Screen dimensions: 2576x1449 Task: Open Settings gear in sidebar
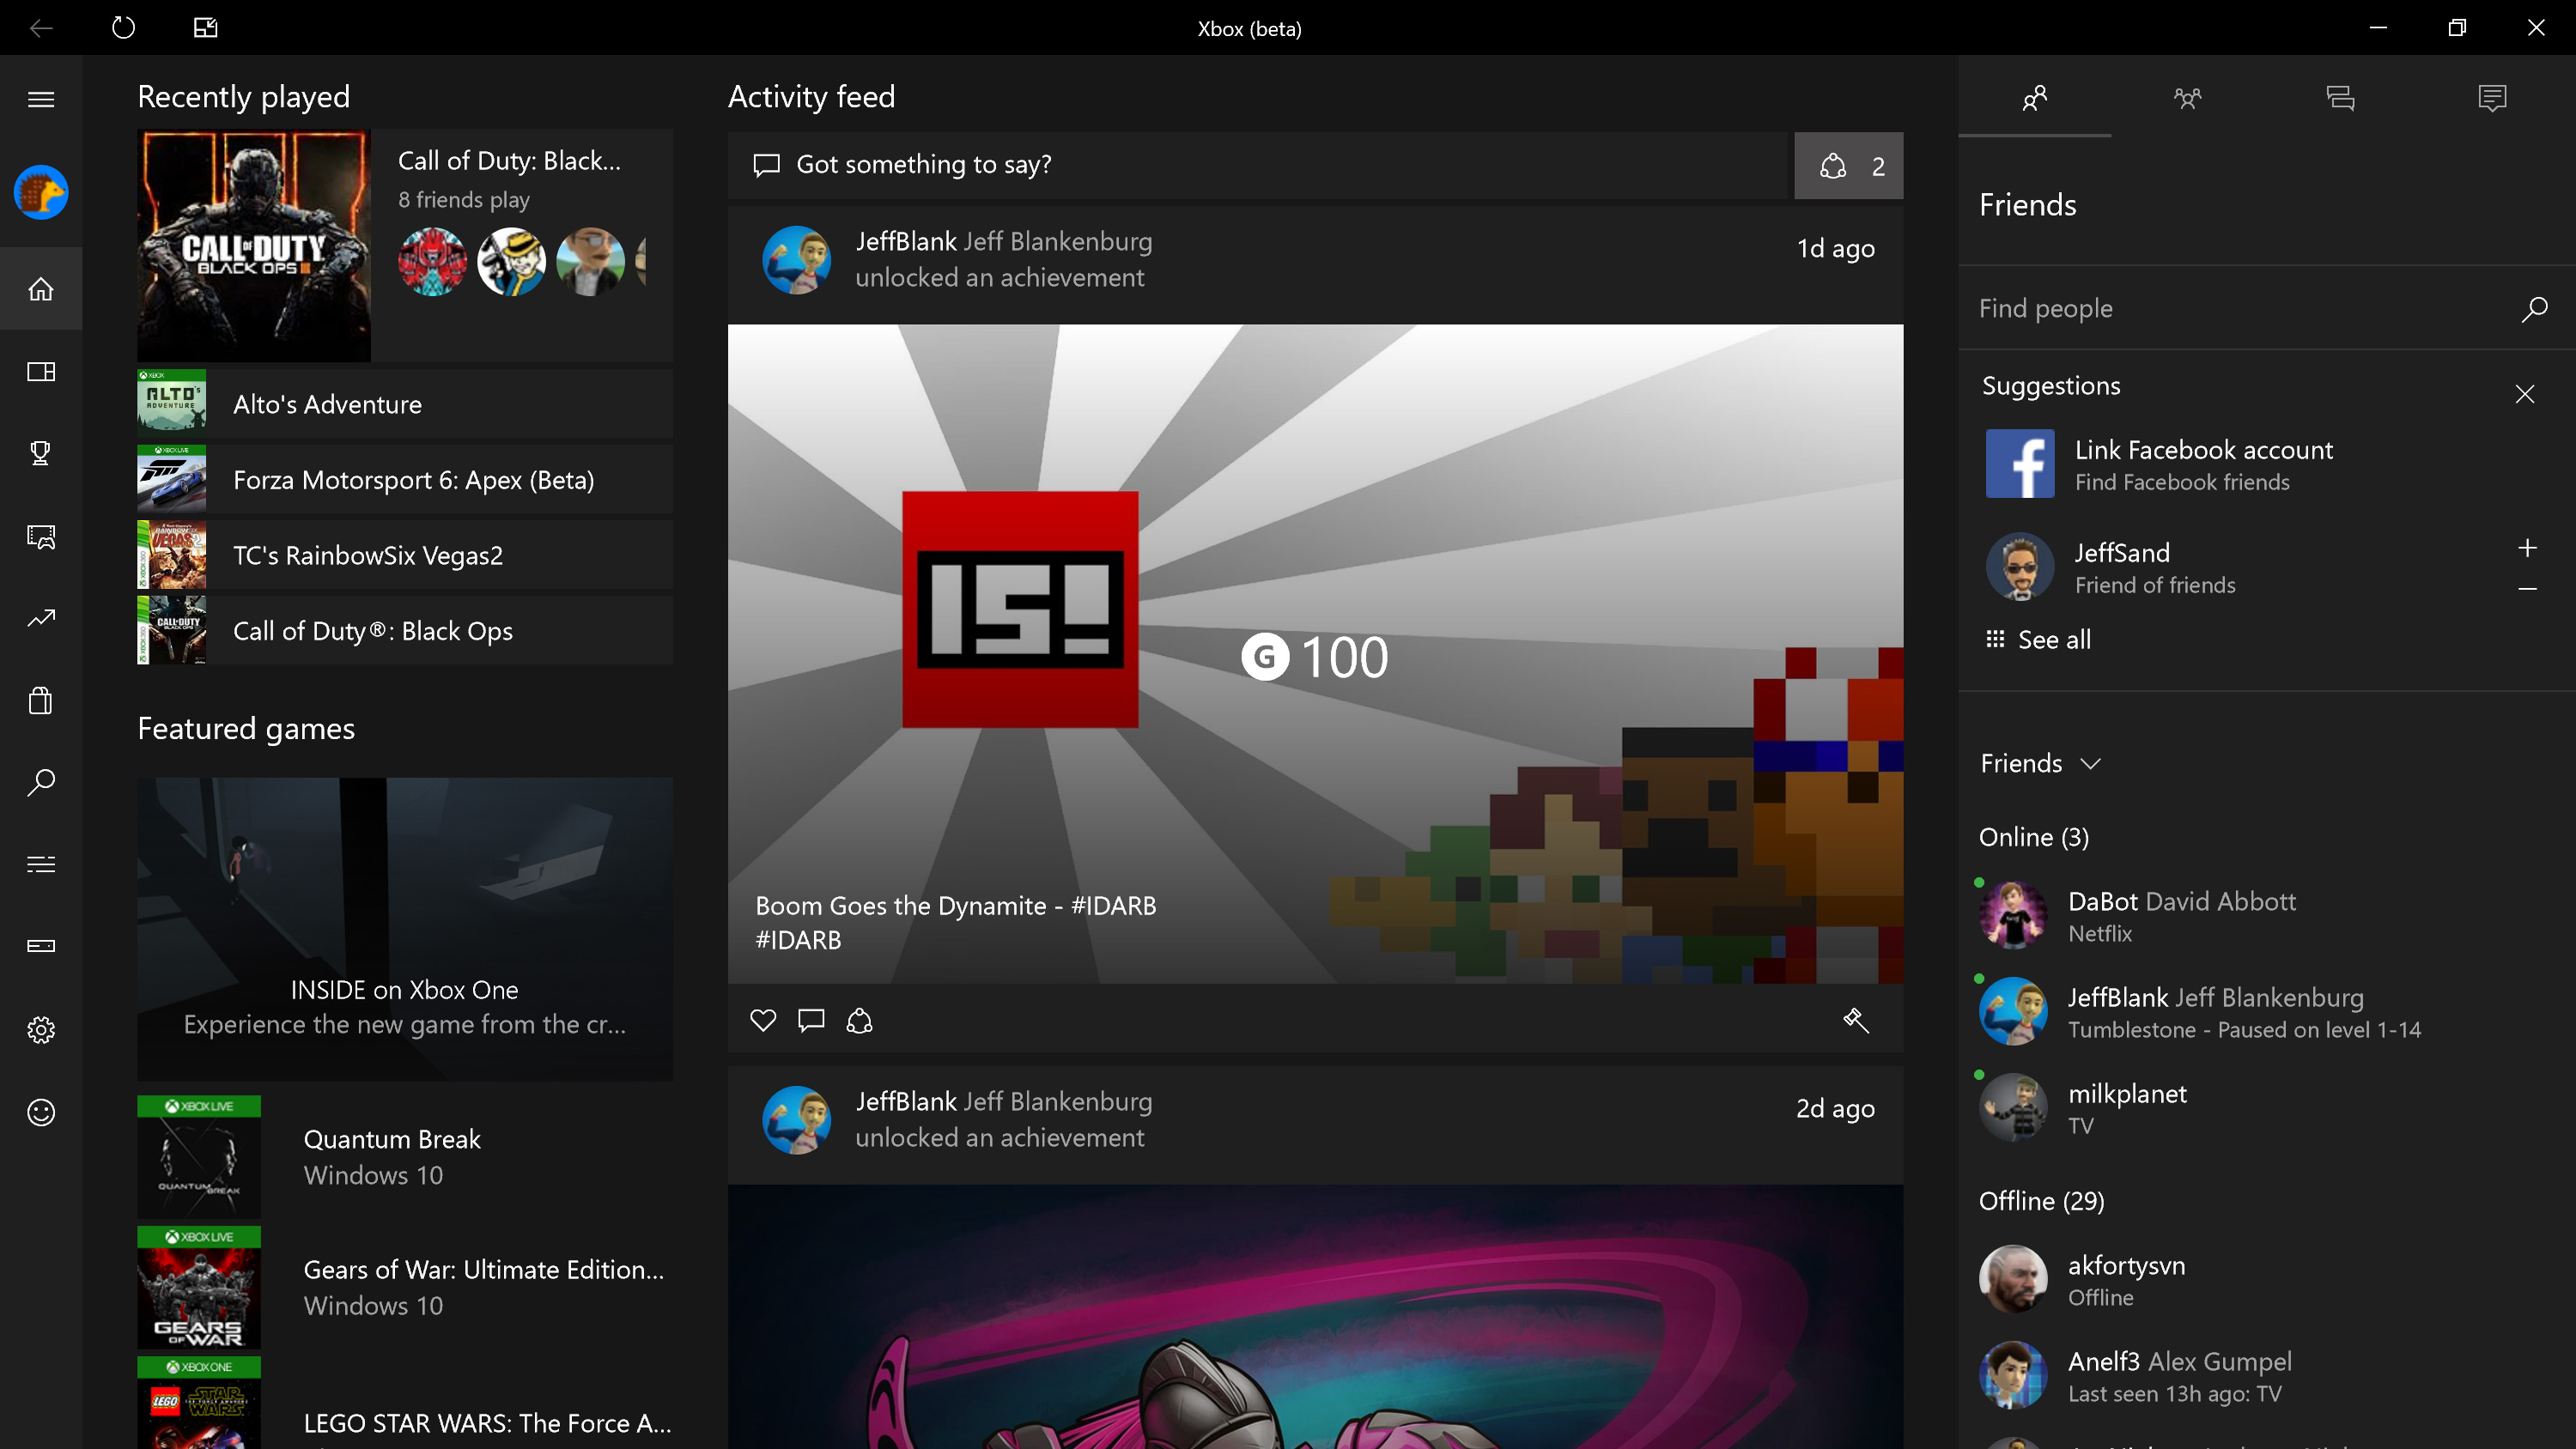41,1029
